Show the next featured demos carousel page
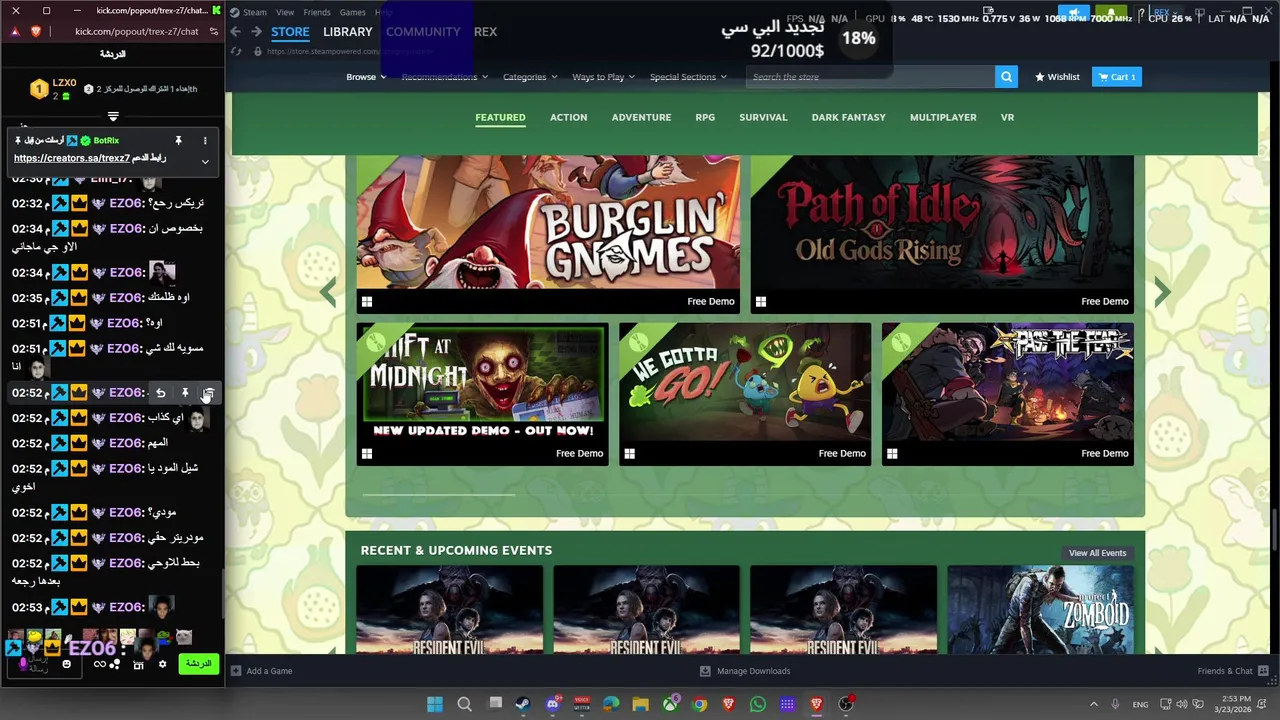Screen dimensions: 1280x720 coord(1162,292)
